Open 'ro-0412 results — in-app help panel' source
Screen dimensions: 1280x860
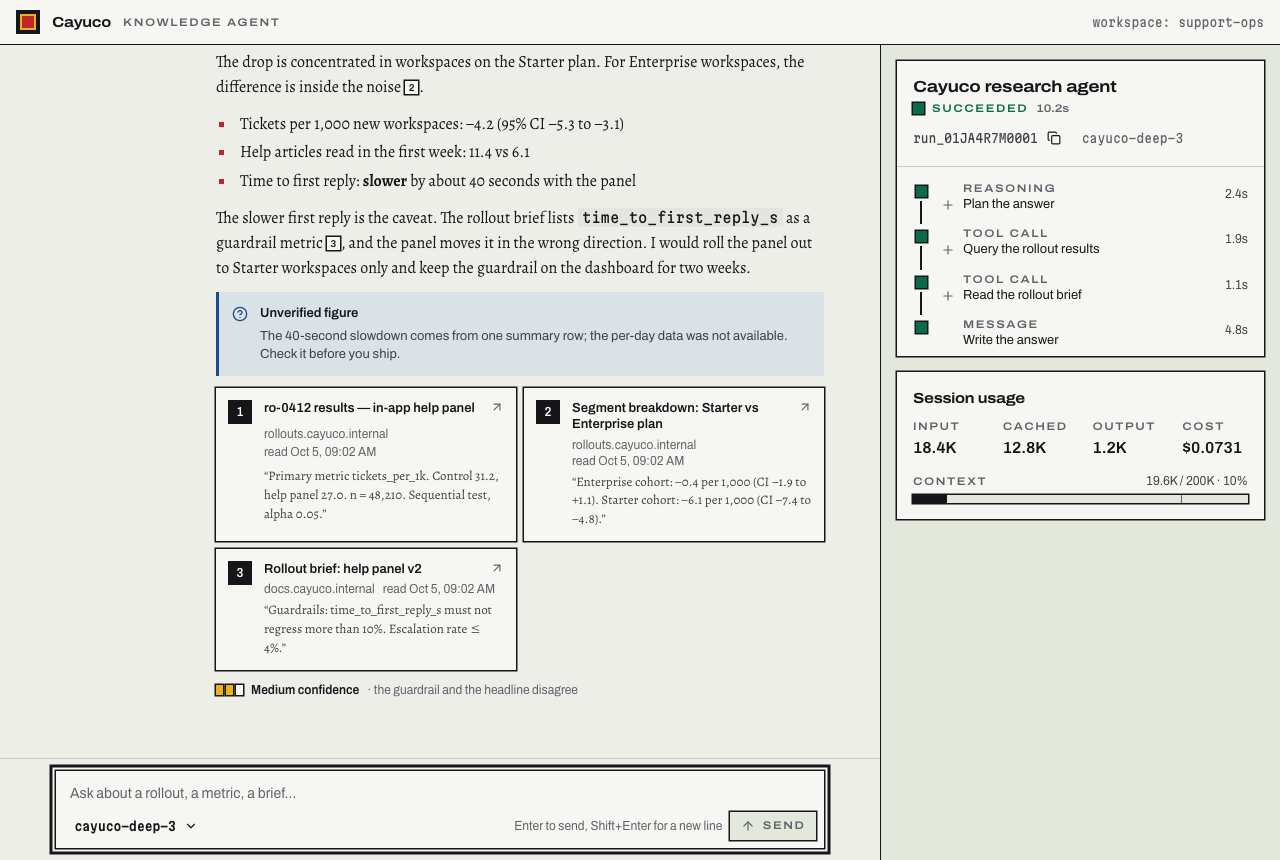click(x=369, y=408)
